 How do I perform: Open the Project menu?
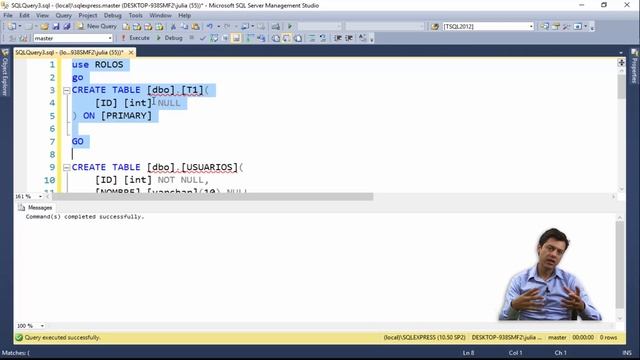(x=88, y=16)
